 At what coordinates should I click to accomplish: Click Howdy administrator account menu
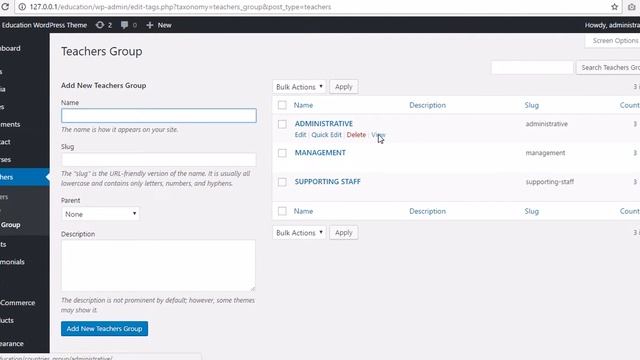612,25
